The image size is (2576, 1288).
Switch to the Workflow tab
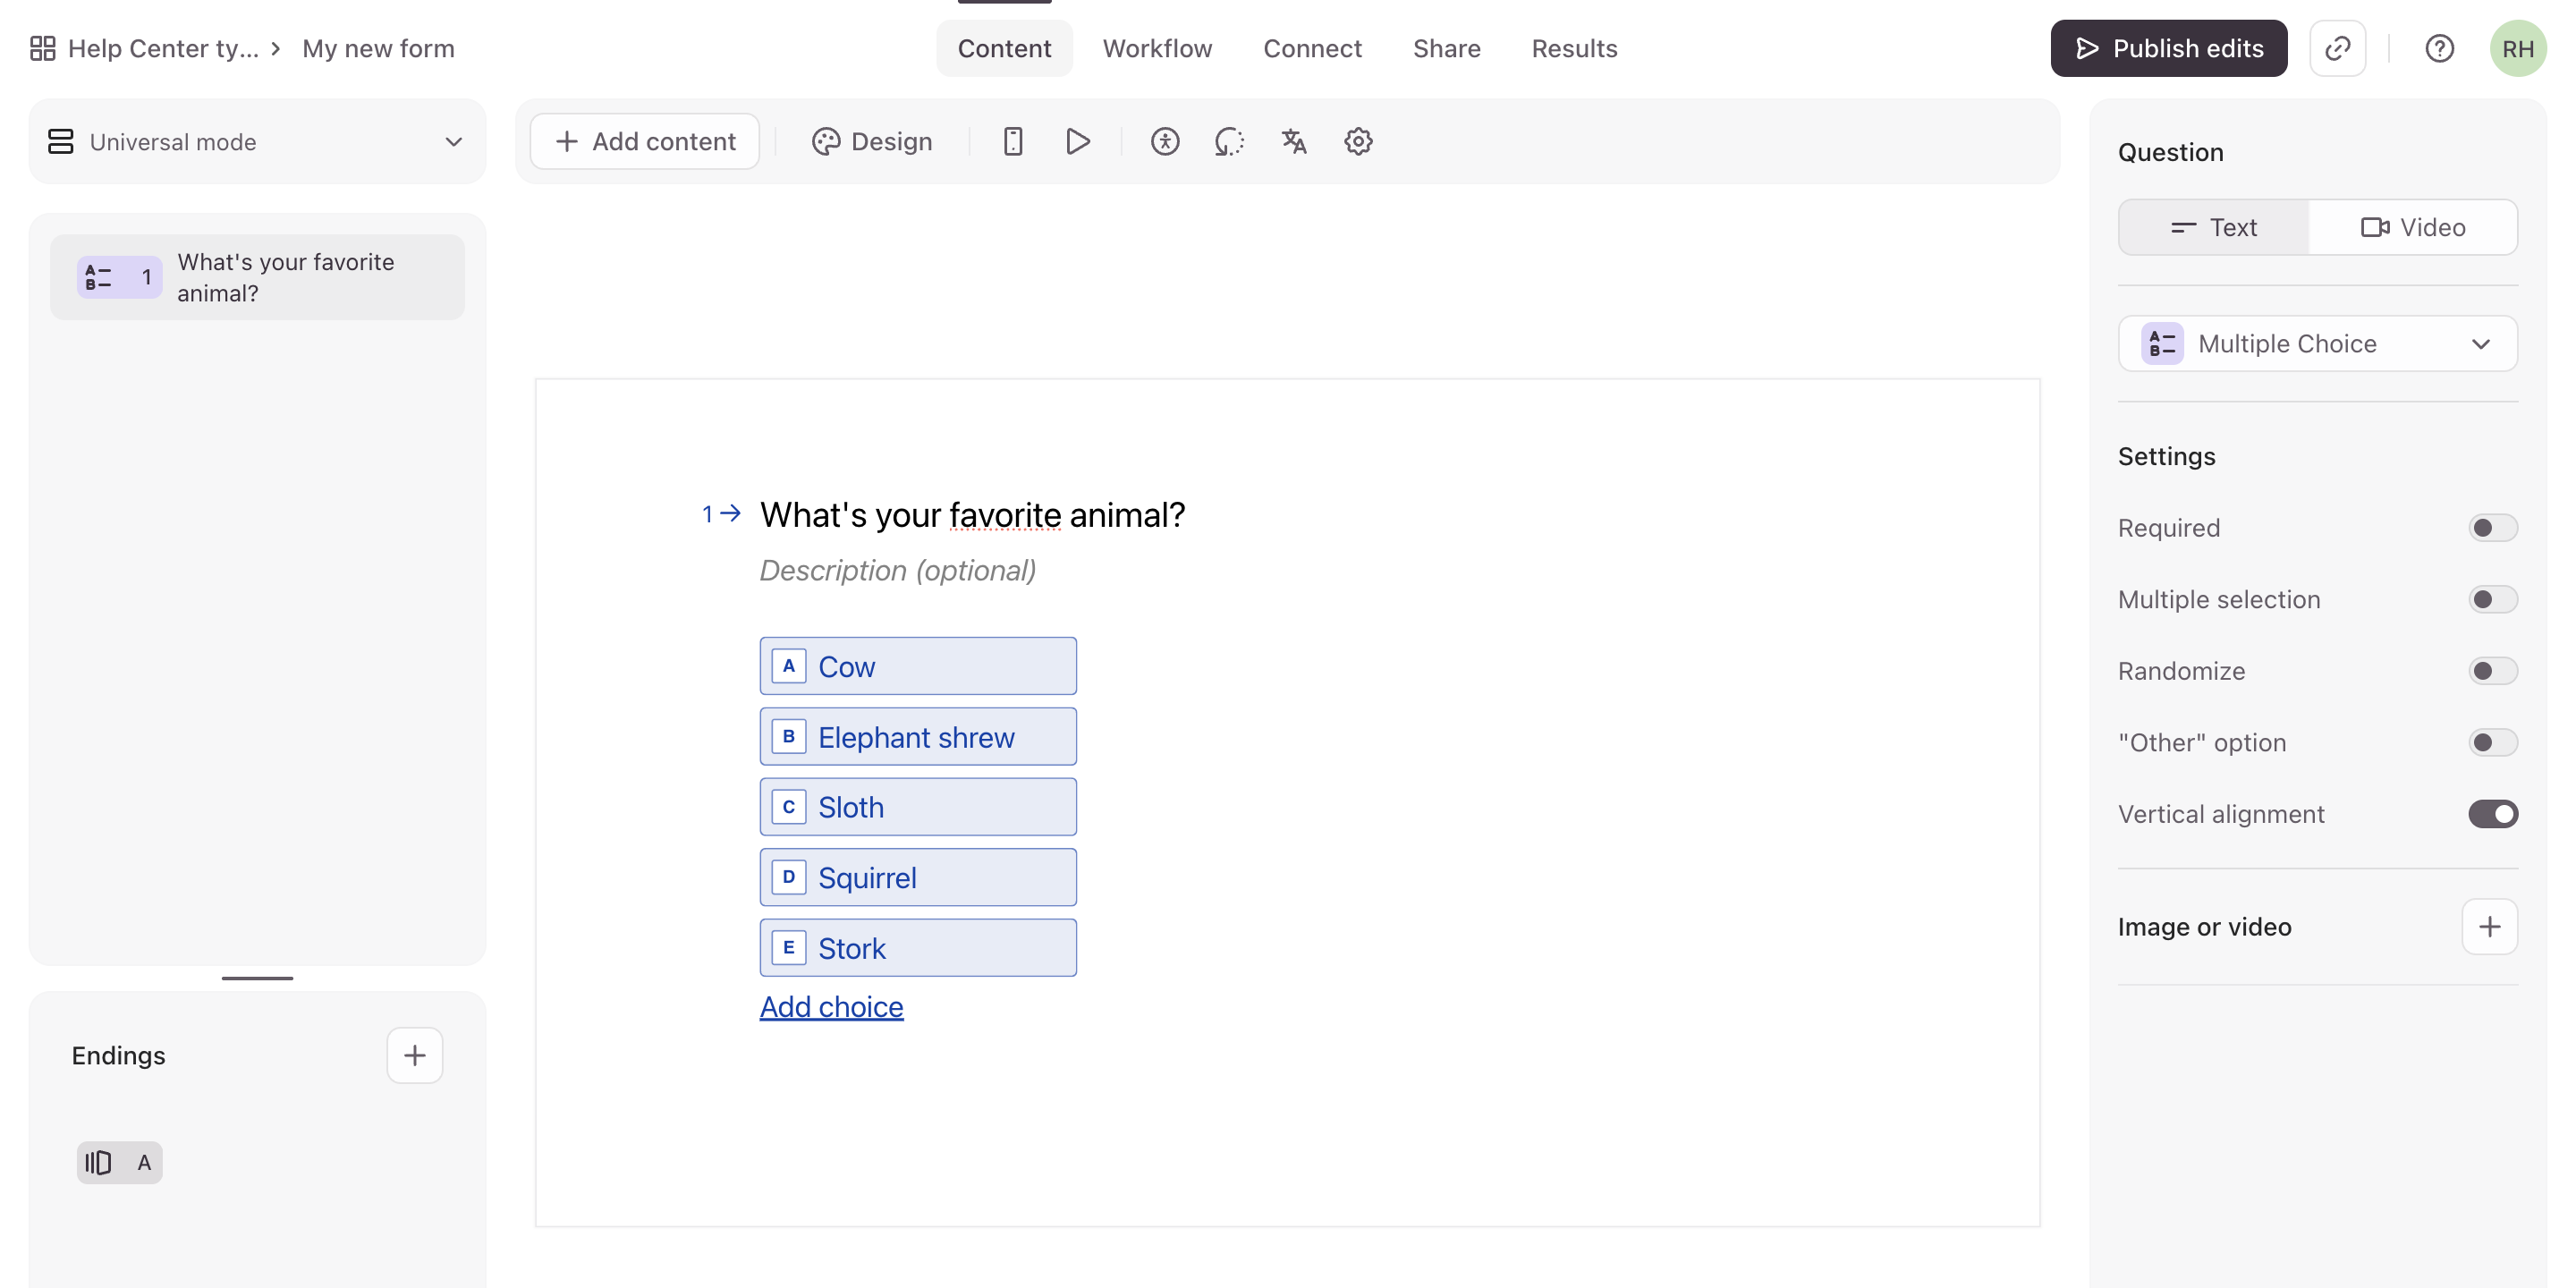(x=1157, y=48)
